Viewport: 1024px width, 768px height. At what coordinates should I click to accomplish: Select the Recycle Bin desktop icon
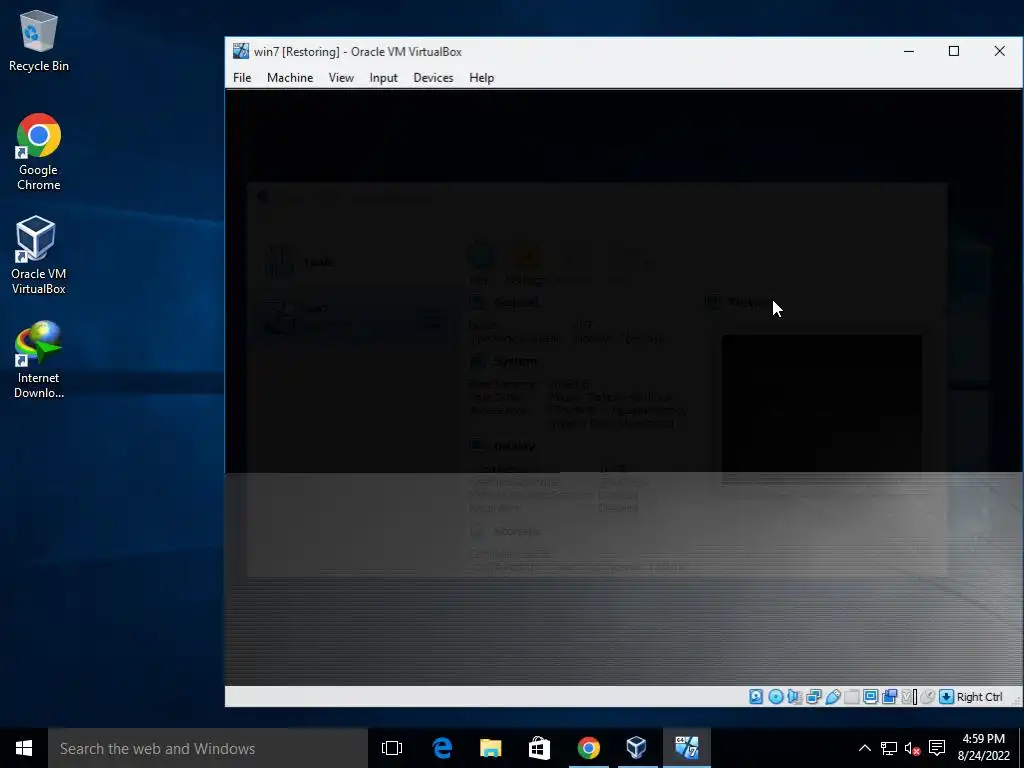point(39,40)
